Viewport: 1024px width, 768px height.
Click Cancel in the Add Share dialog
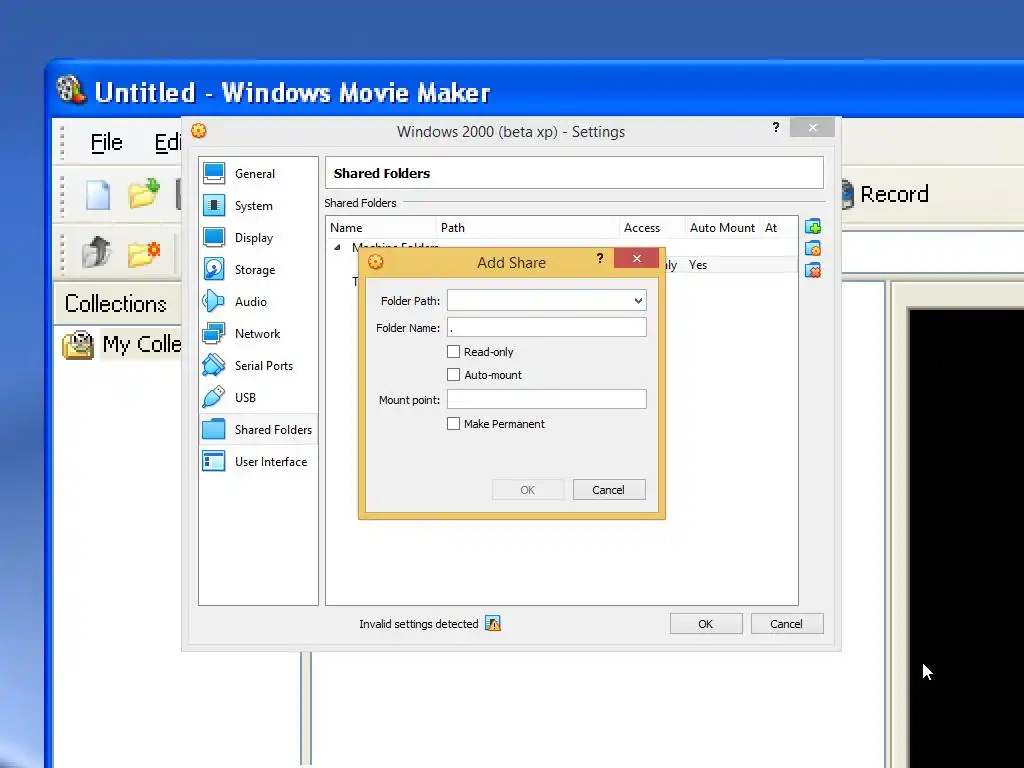pyautogui.click(x=609, y=490)
